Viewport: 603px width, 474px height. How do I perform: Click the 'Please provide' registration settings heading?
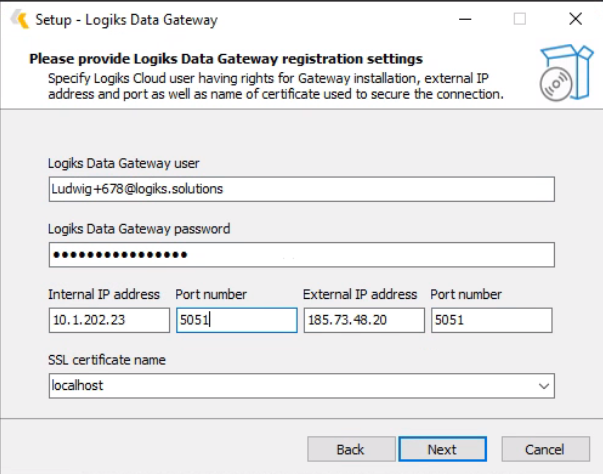coord(226,59)
